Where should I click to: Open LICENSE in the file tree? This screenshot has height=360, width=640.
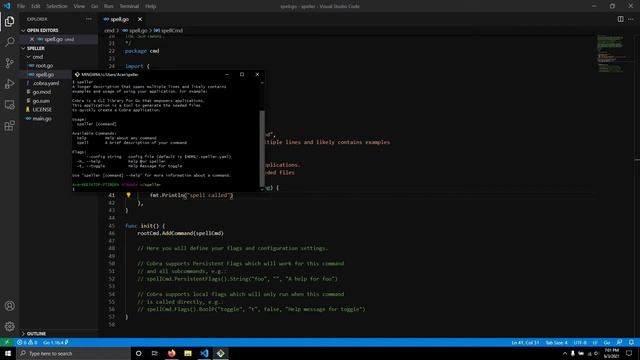click(42, 110)
